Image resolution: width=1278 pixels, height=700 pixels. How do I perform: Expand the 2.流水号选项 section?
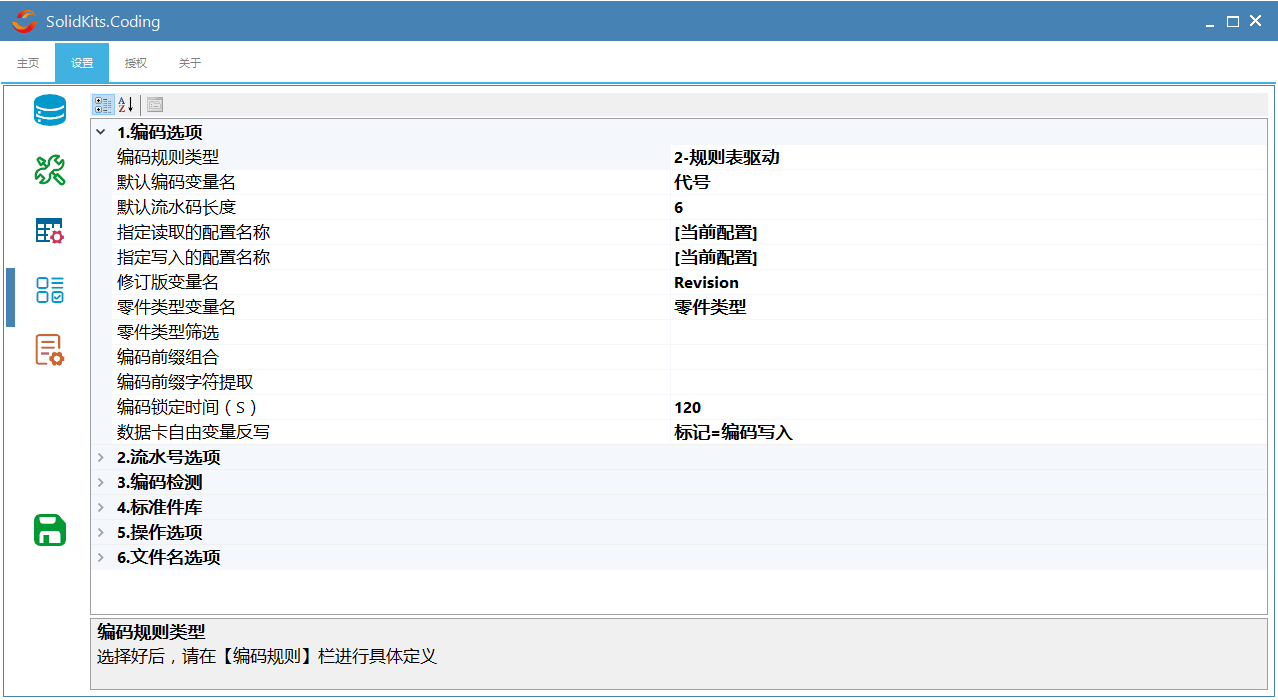[100, 457]
